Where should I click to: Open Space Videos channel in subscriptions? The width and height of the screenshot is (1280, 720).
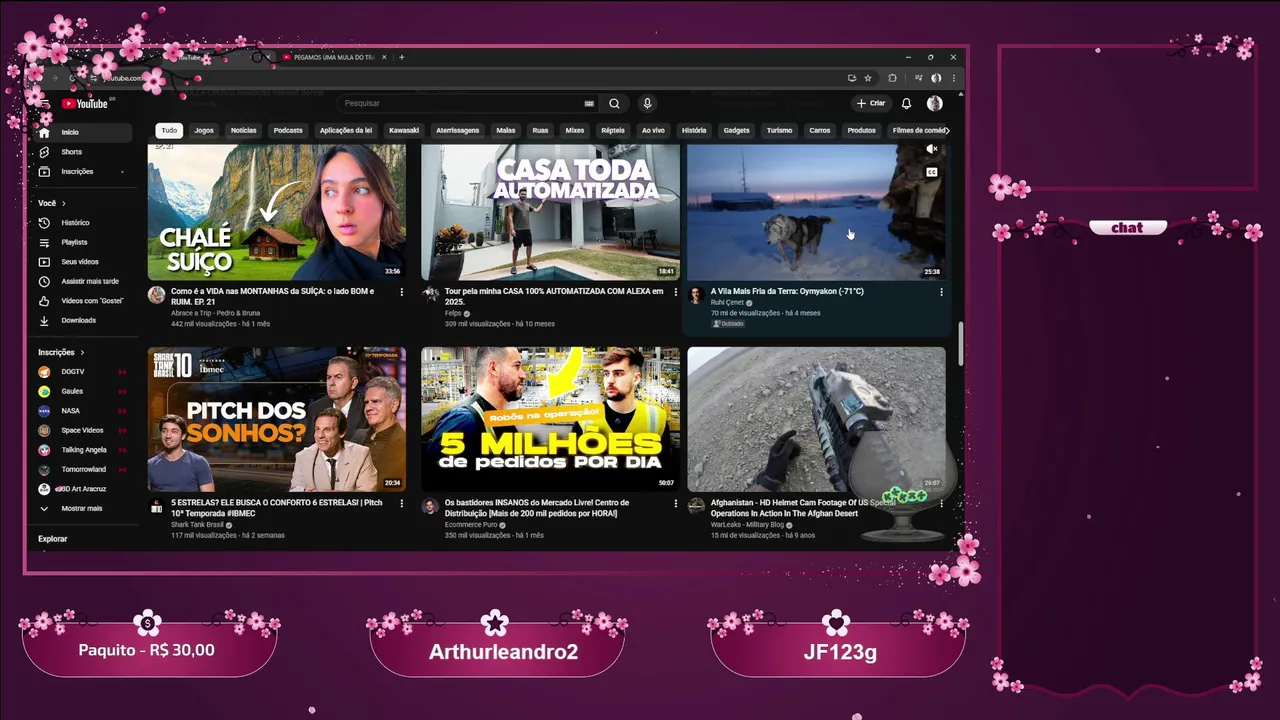[84, 430]
